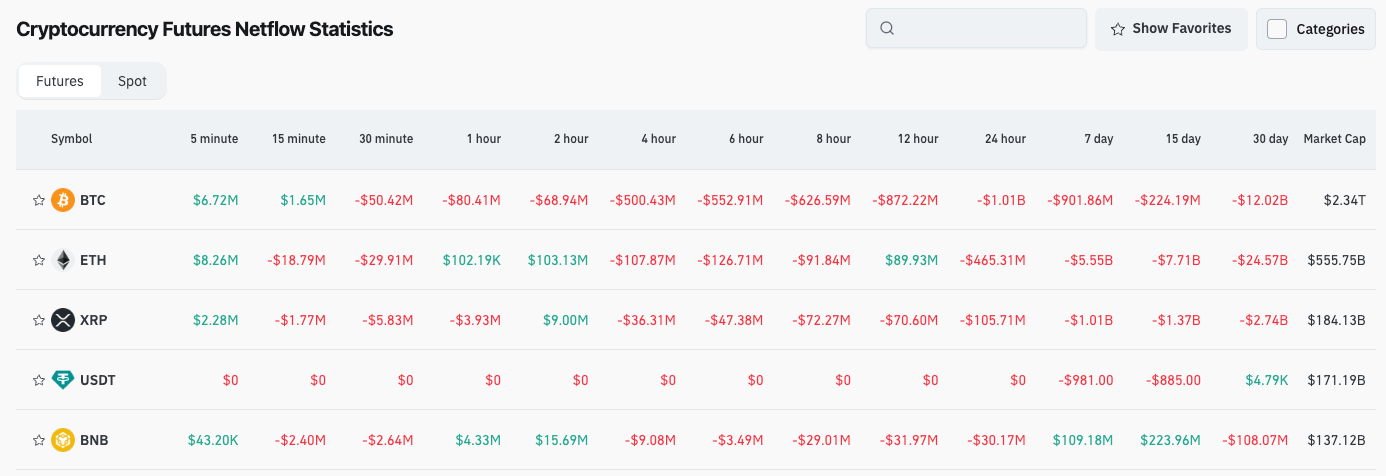The image size is (1386, 476).
Task: Switch to the Futures tab
Action: pos(60,81)
